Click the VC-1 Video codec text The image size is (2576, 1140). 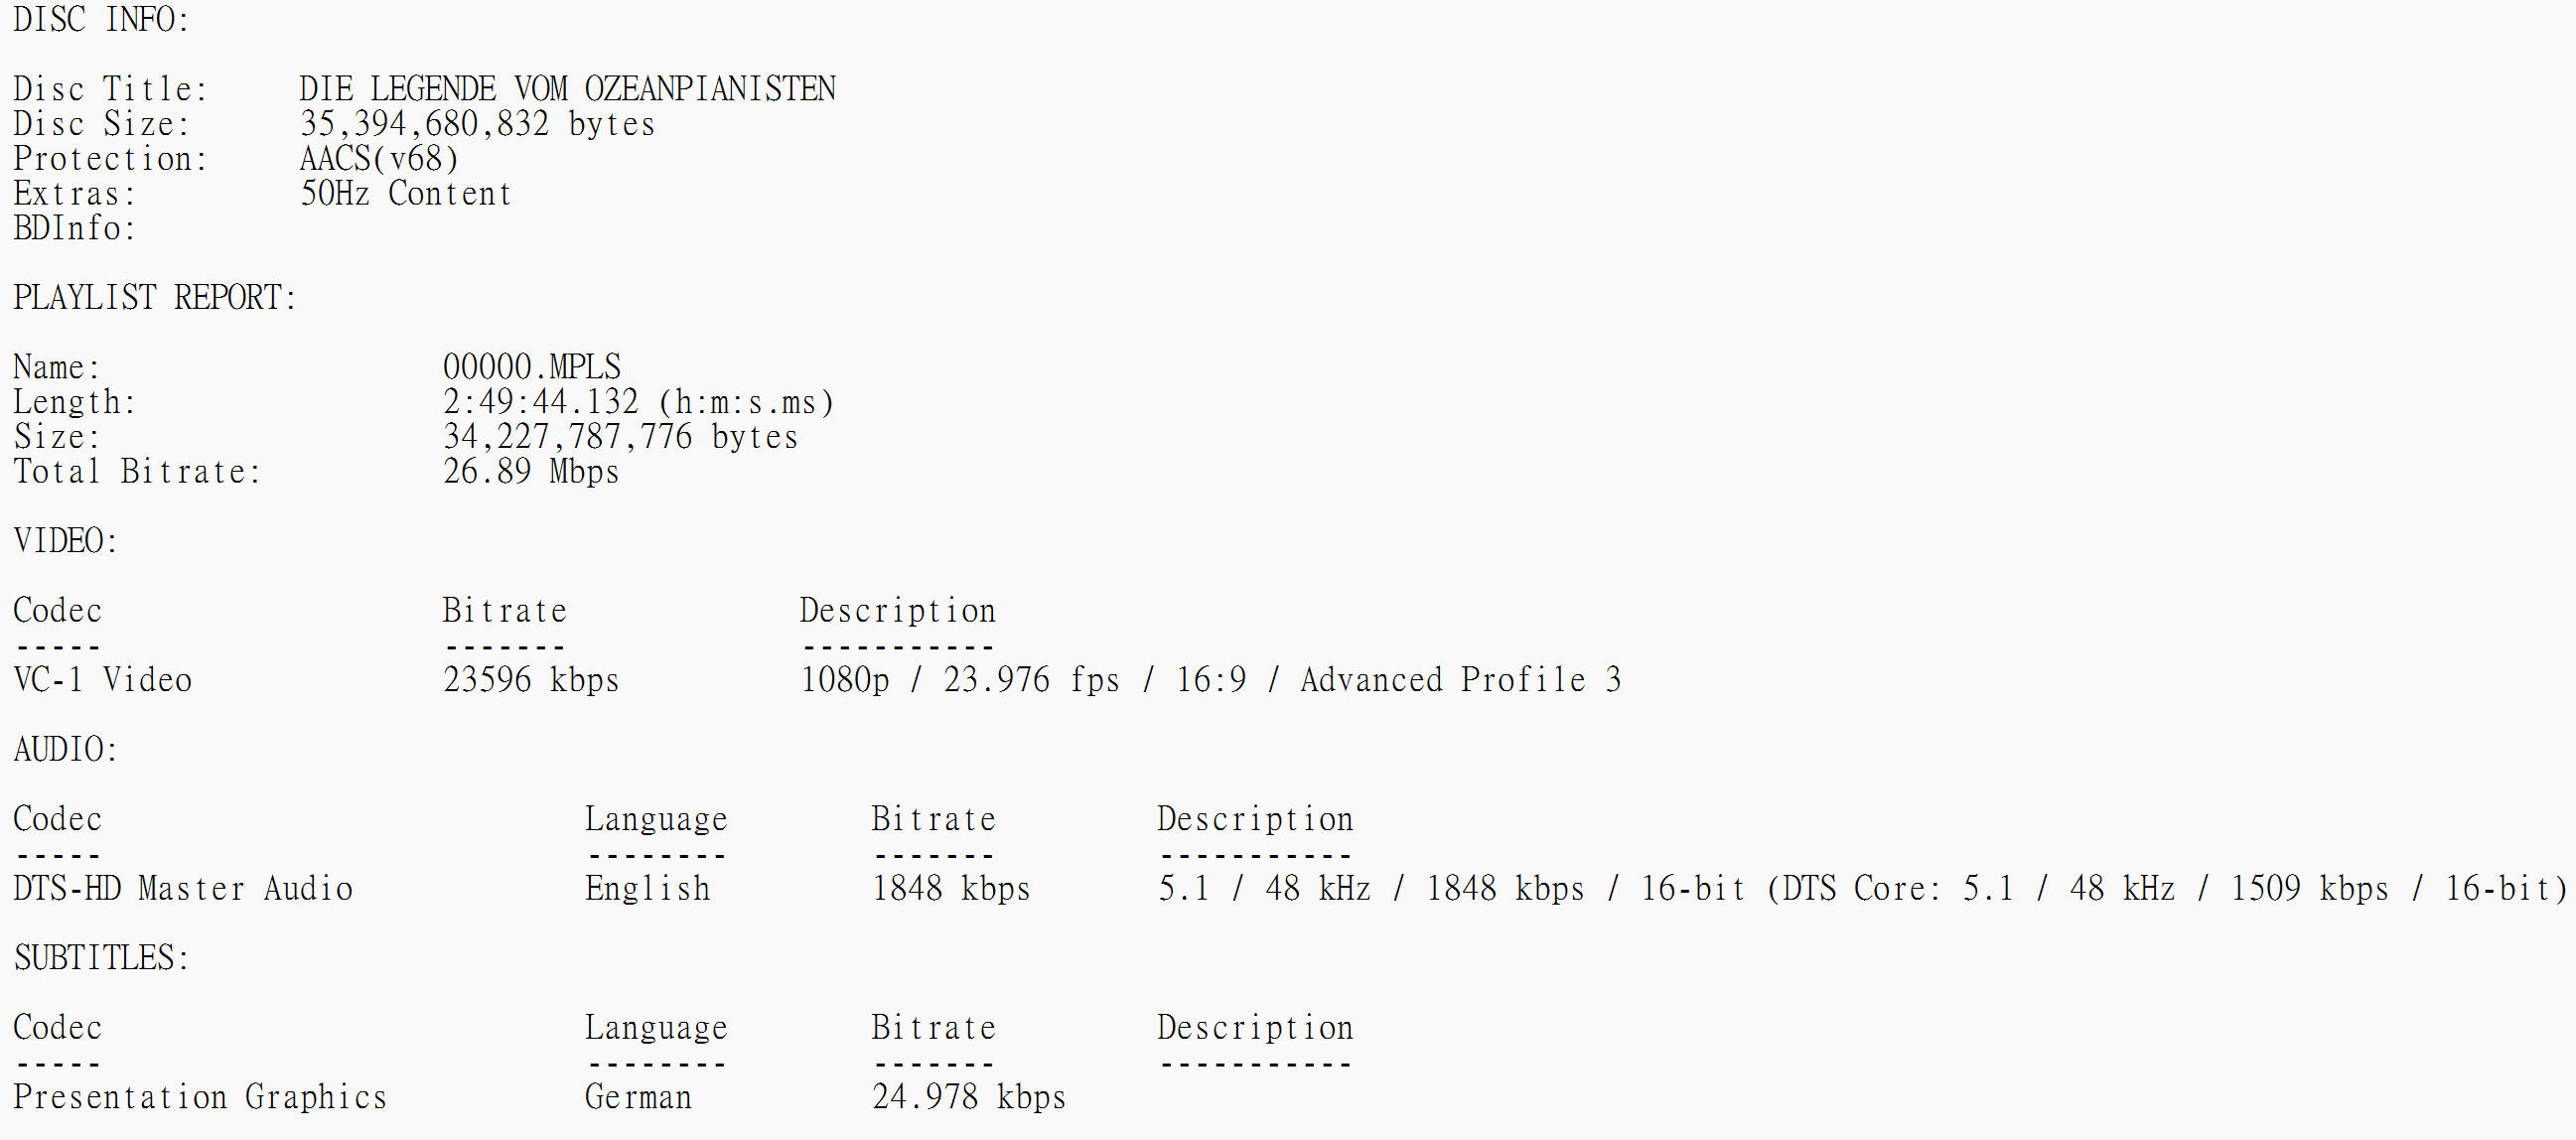102,680
